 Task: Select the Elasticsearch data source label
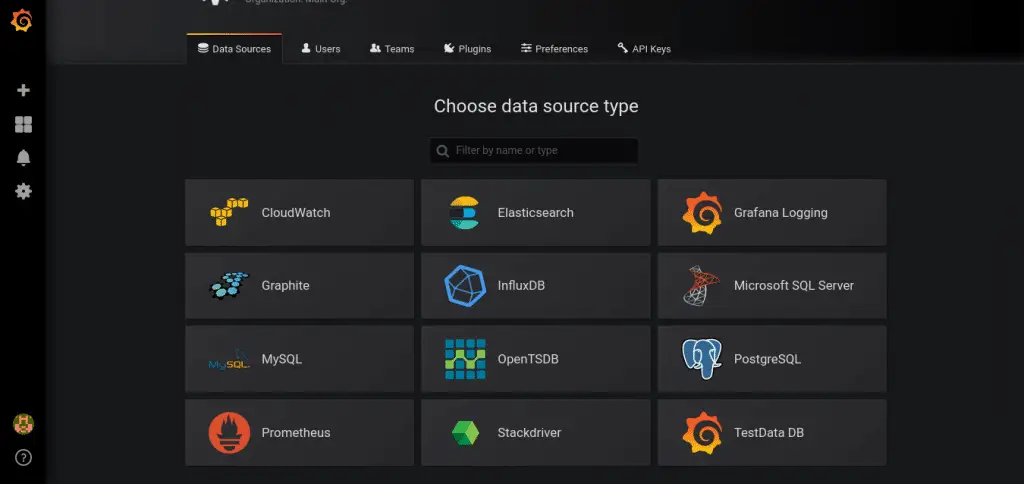536,213
